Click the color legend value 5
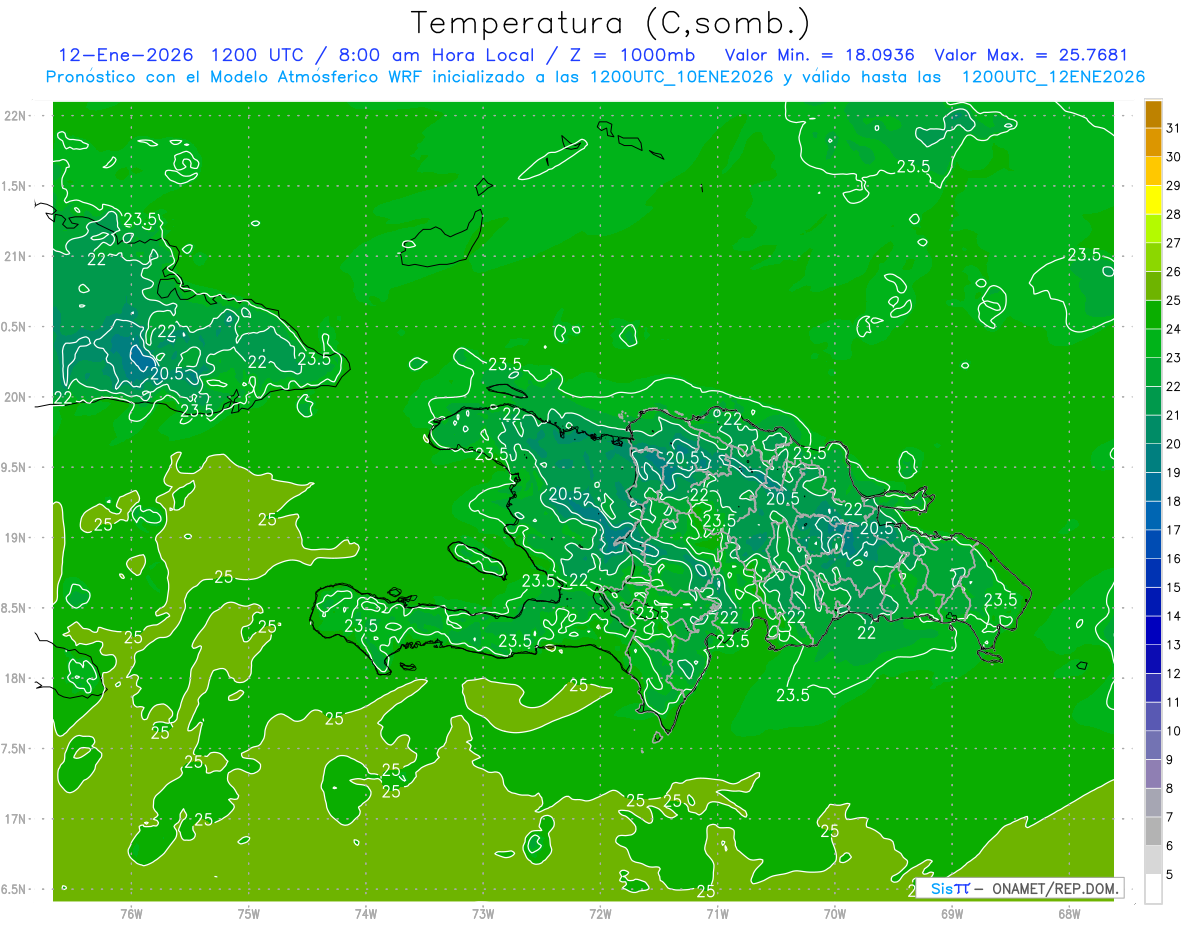The image size is (1200, 927). tap(1170, 875)
